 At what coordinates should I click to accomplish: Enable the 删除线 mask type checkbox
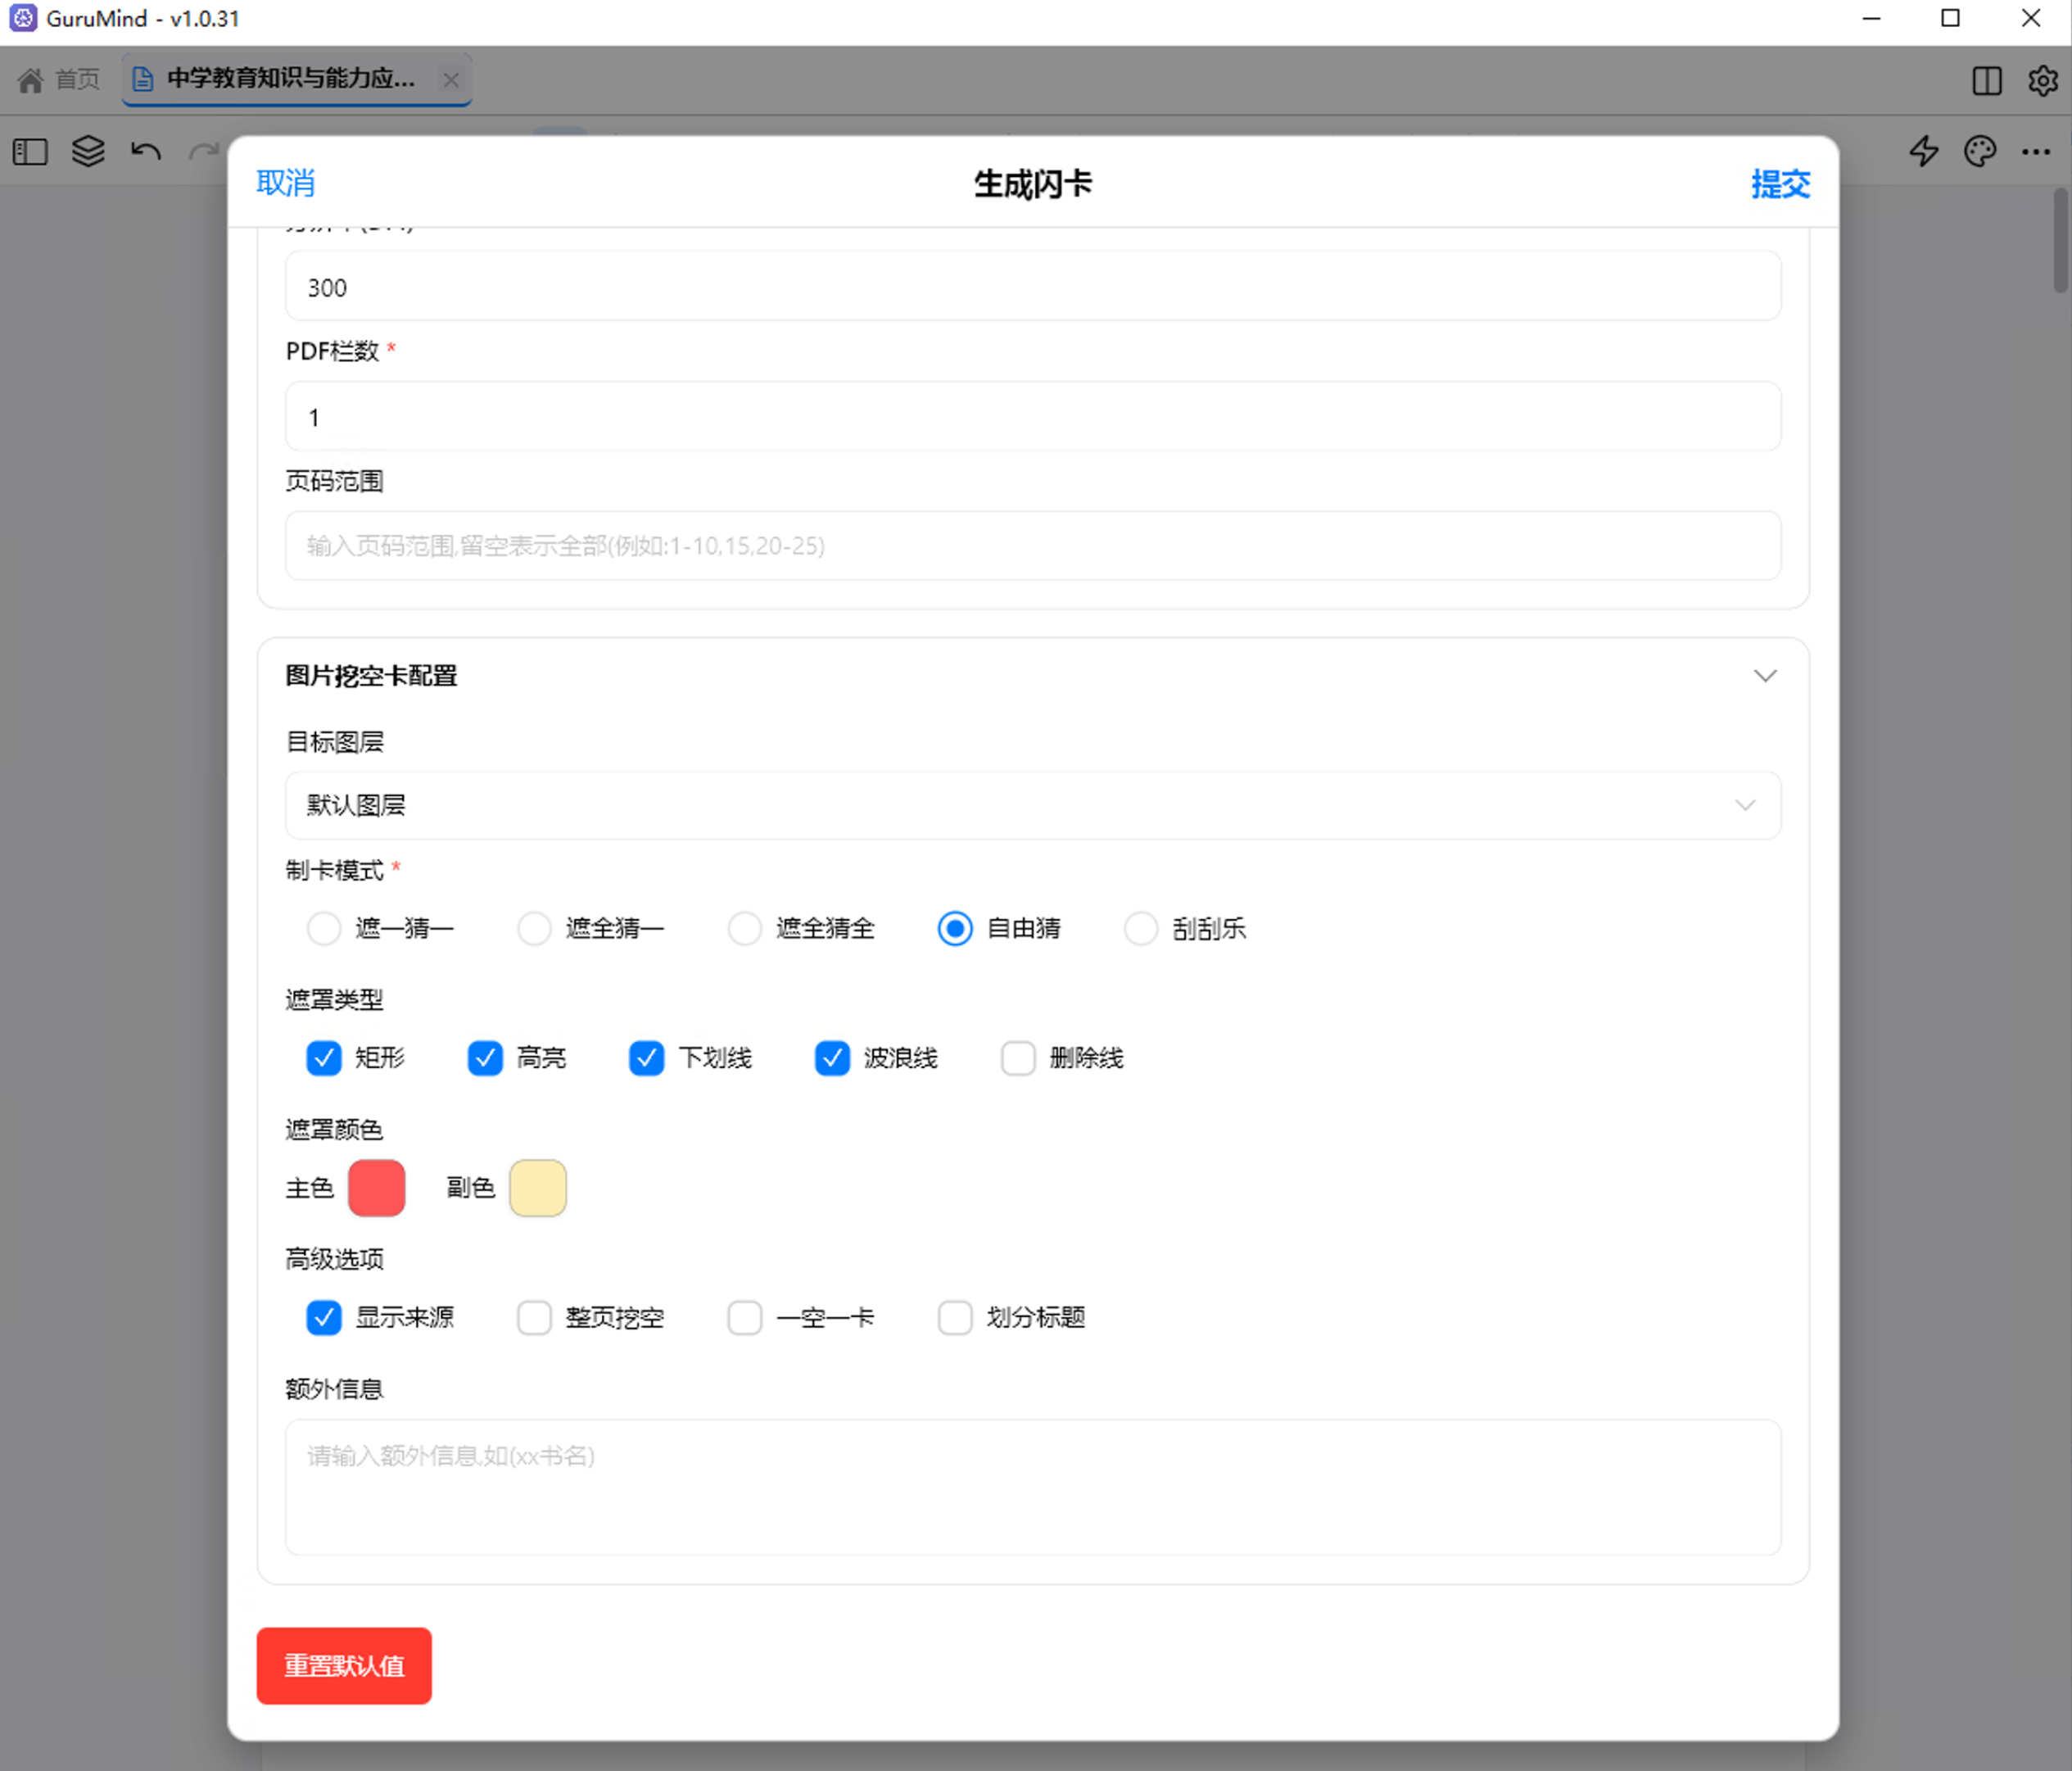[x=1018, y=1058]
